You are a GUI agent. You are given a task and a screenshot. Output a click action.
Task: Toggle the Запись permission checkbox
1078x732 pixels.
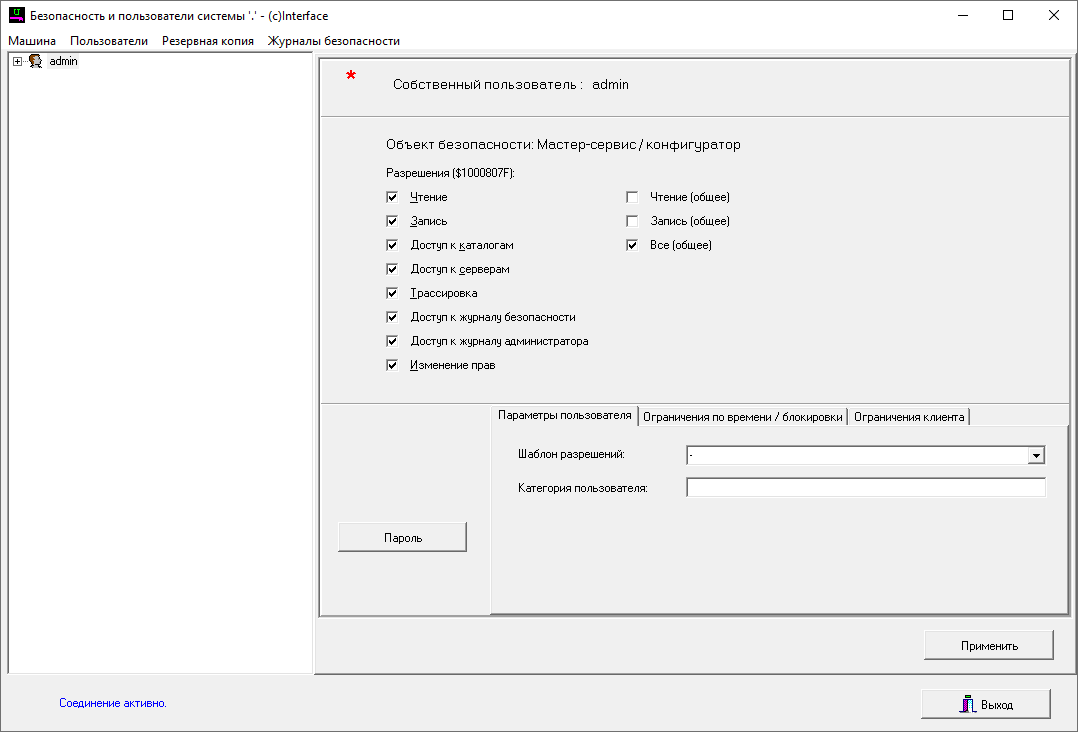point(393,222)
